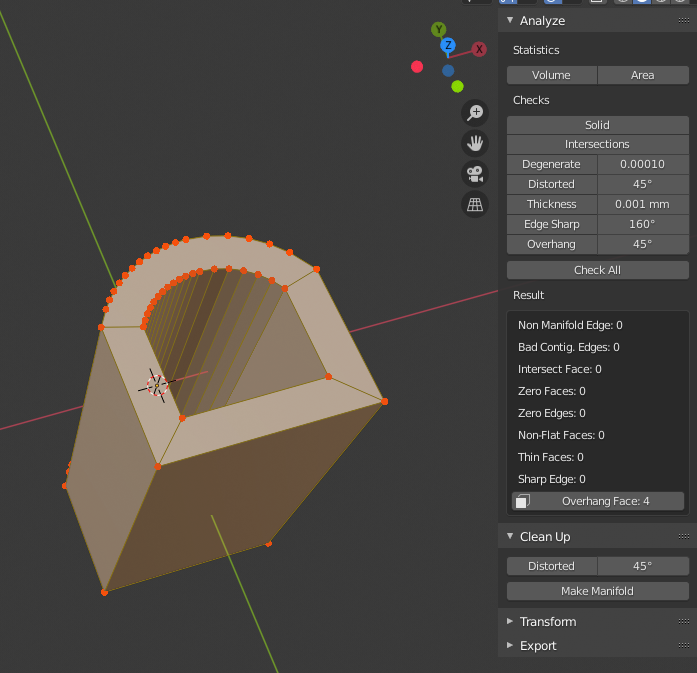Calculate mesh Volume statistic
Image resolution: width=697 pixels, height=673 pixels.
coord(552,75)
